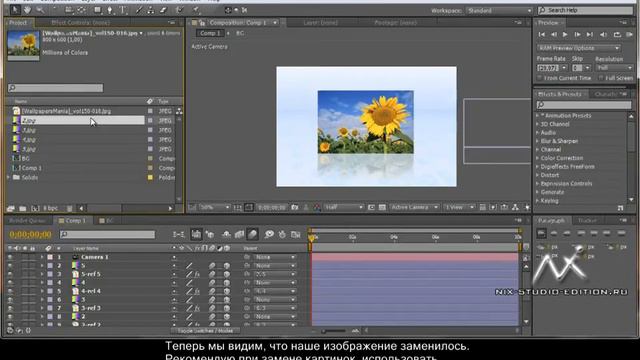Open Active Camera view dropdown
The image size is (640, 360).
414,207
